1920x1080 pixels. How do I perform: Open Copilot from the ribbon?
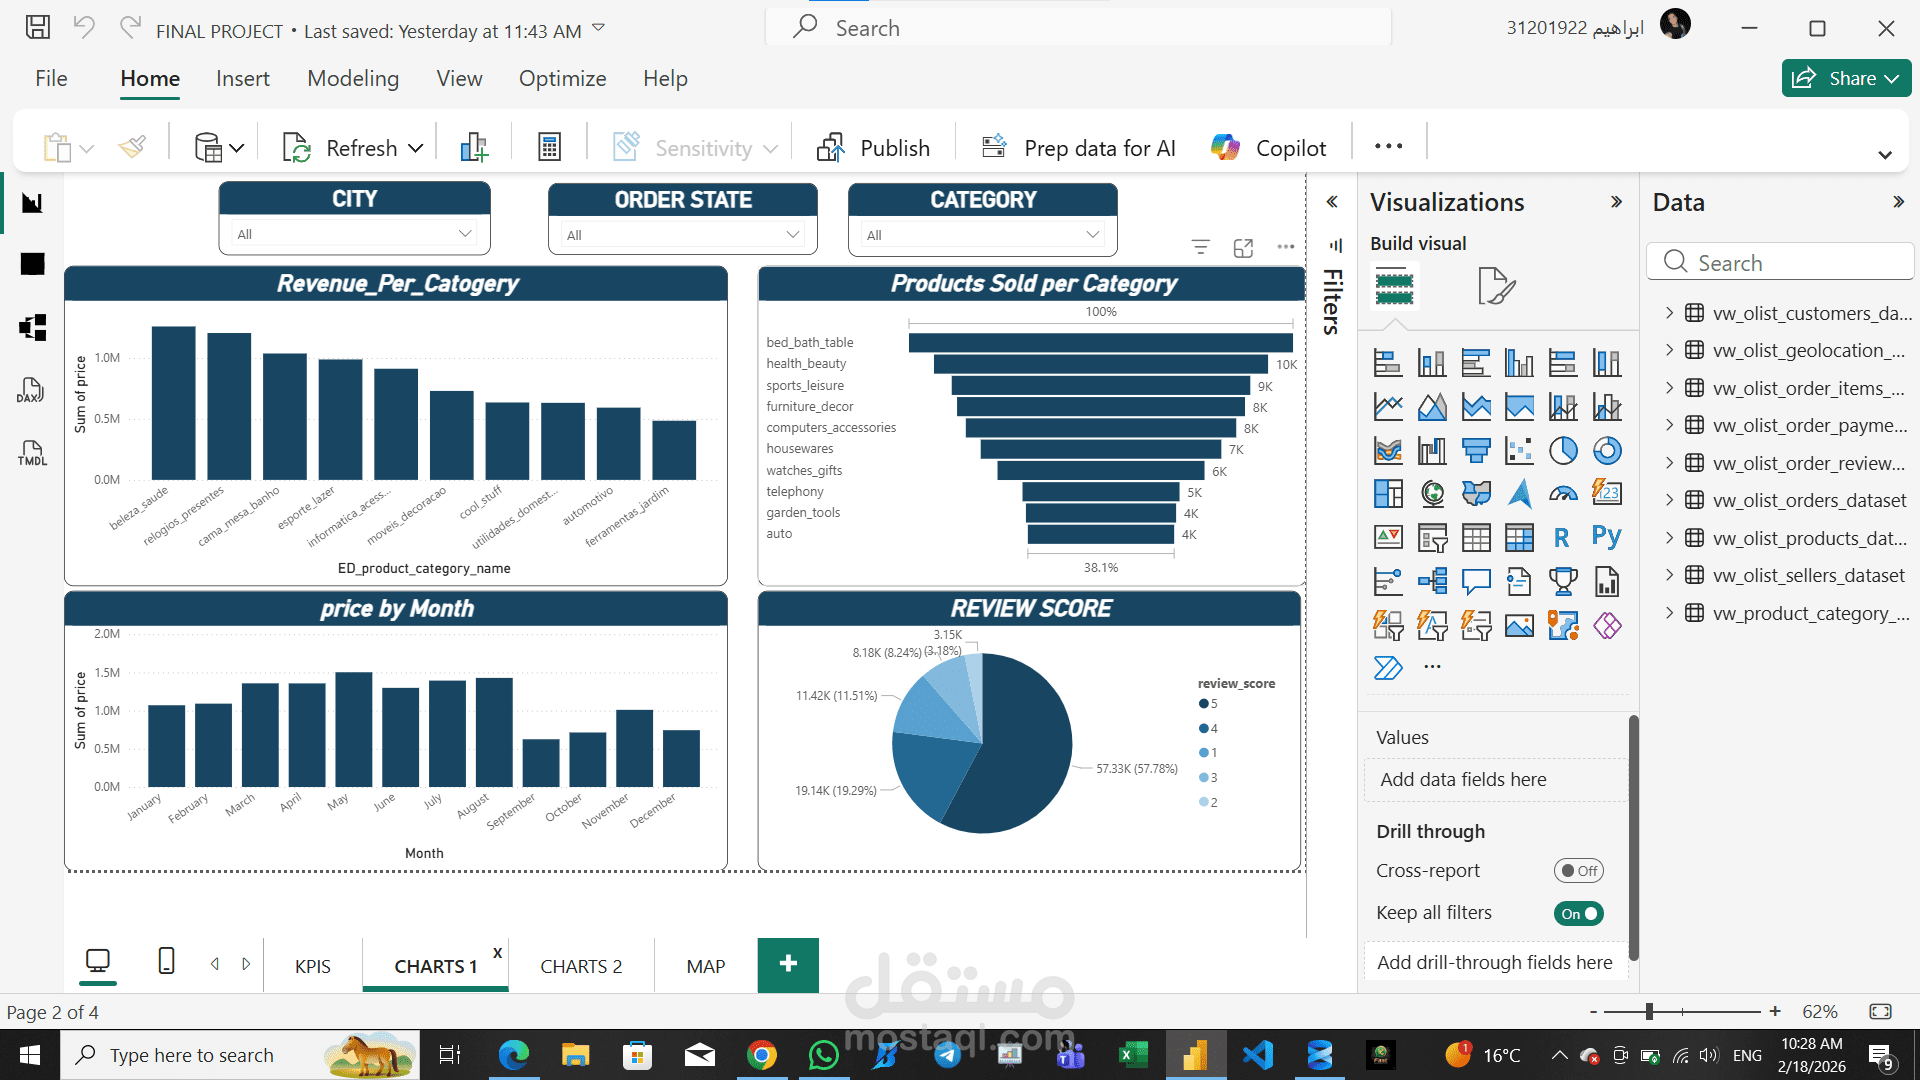[1268, 147]
